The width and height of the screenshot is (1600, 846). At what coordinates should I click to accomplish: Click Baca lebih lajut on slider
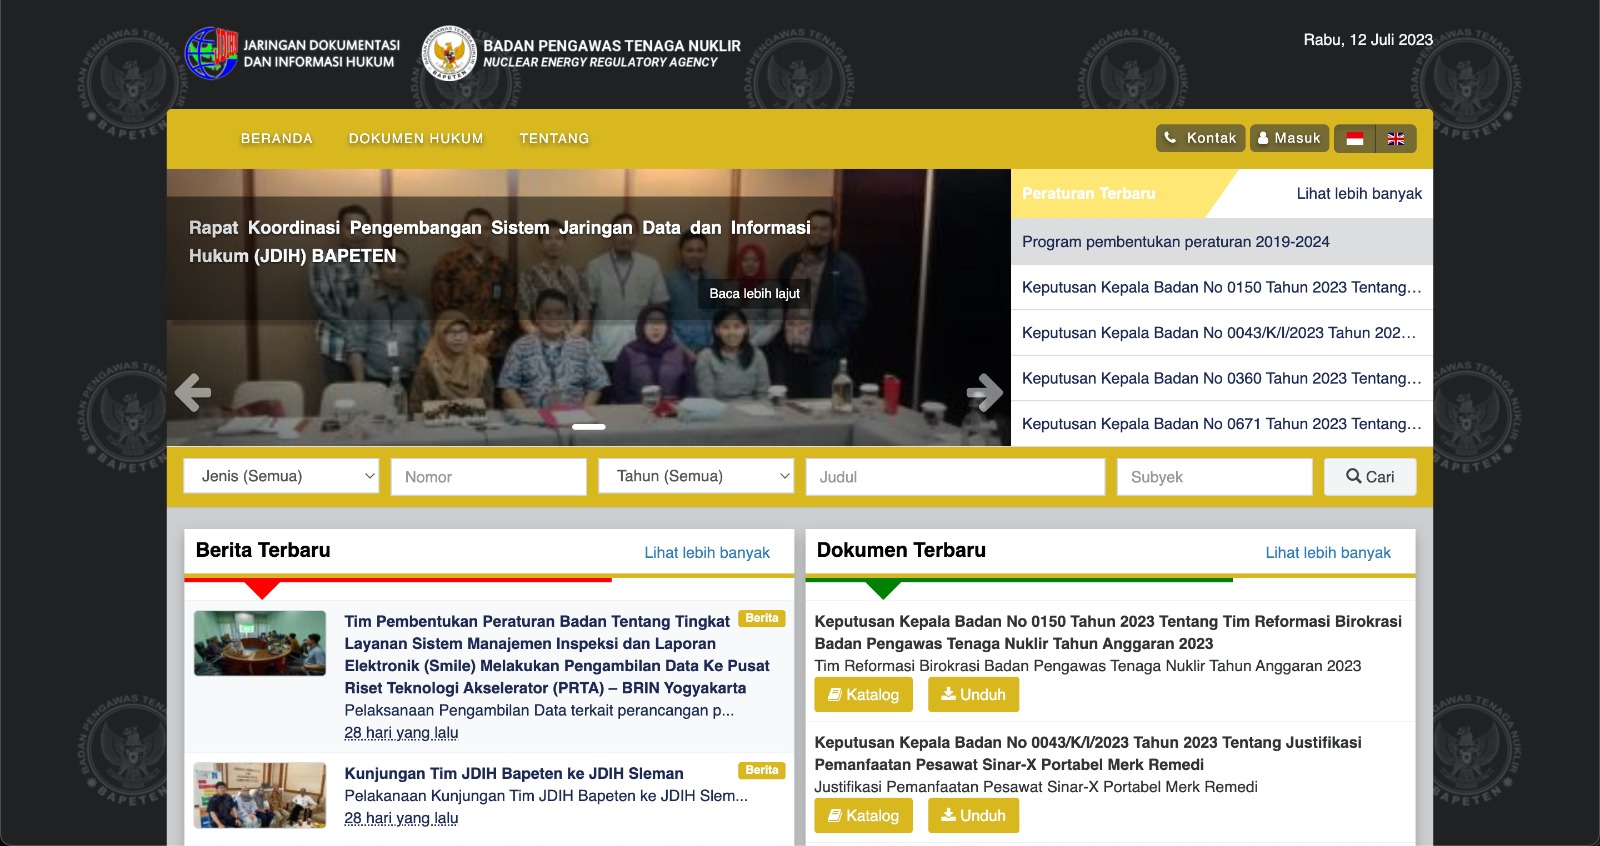click(x=754, y=293)
